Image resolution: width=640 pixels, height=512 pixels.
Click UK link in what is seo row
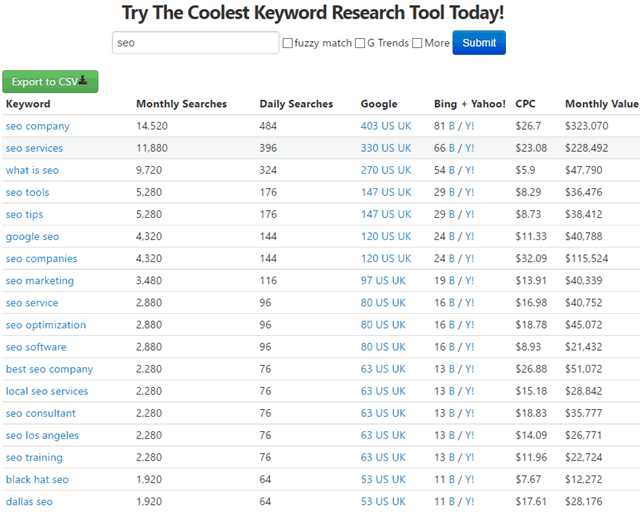(x=404, y=170)
